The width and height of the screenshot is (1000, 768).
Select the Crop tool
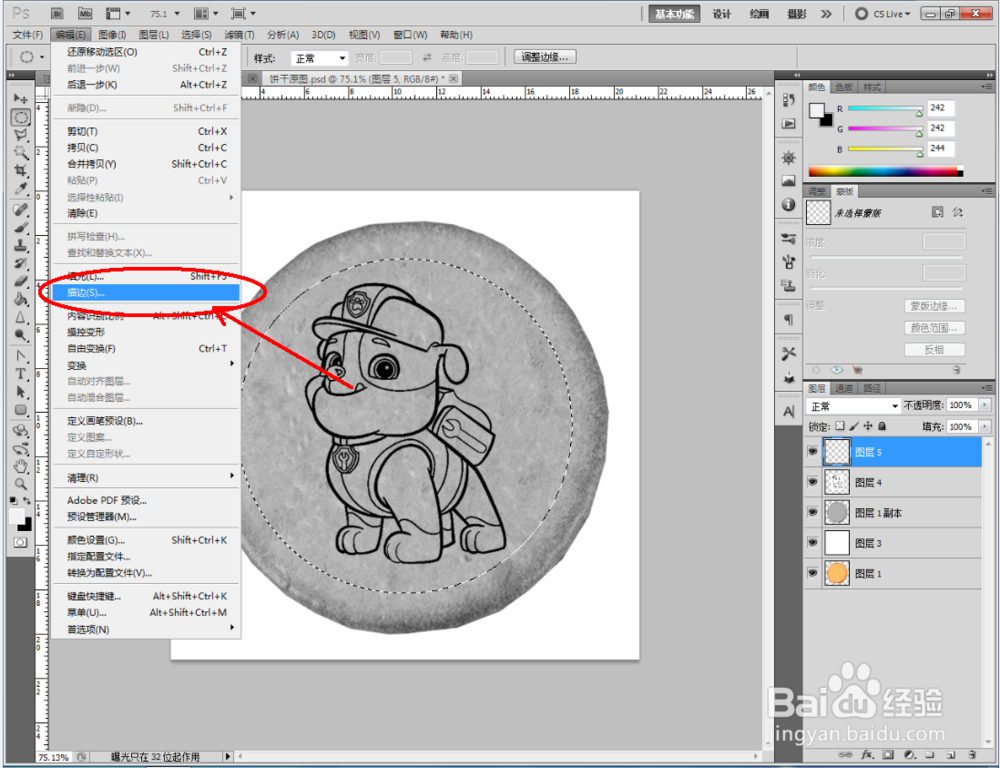[20, 170]
